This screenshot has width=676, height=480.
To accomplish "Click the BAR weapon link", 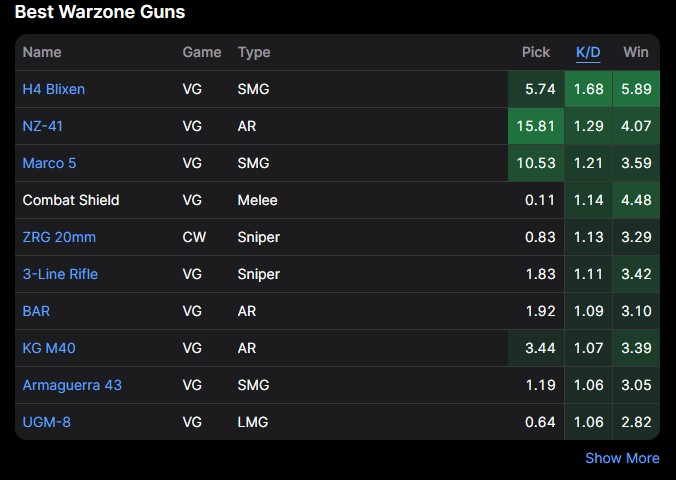I will tap(36, 311).
